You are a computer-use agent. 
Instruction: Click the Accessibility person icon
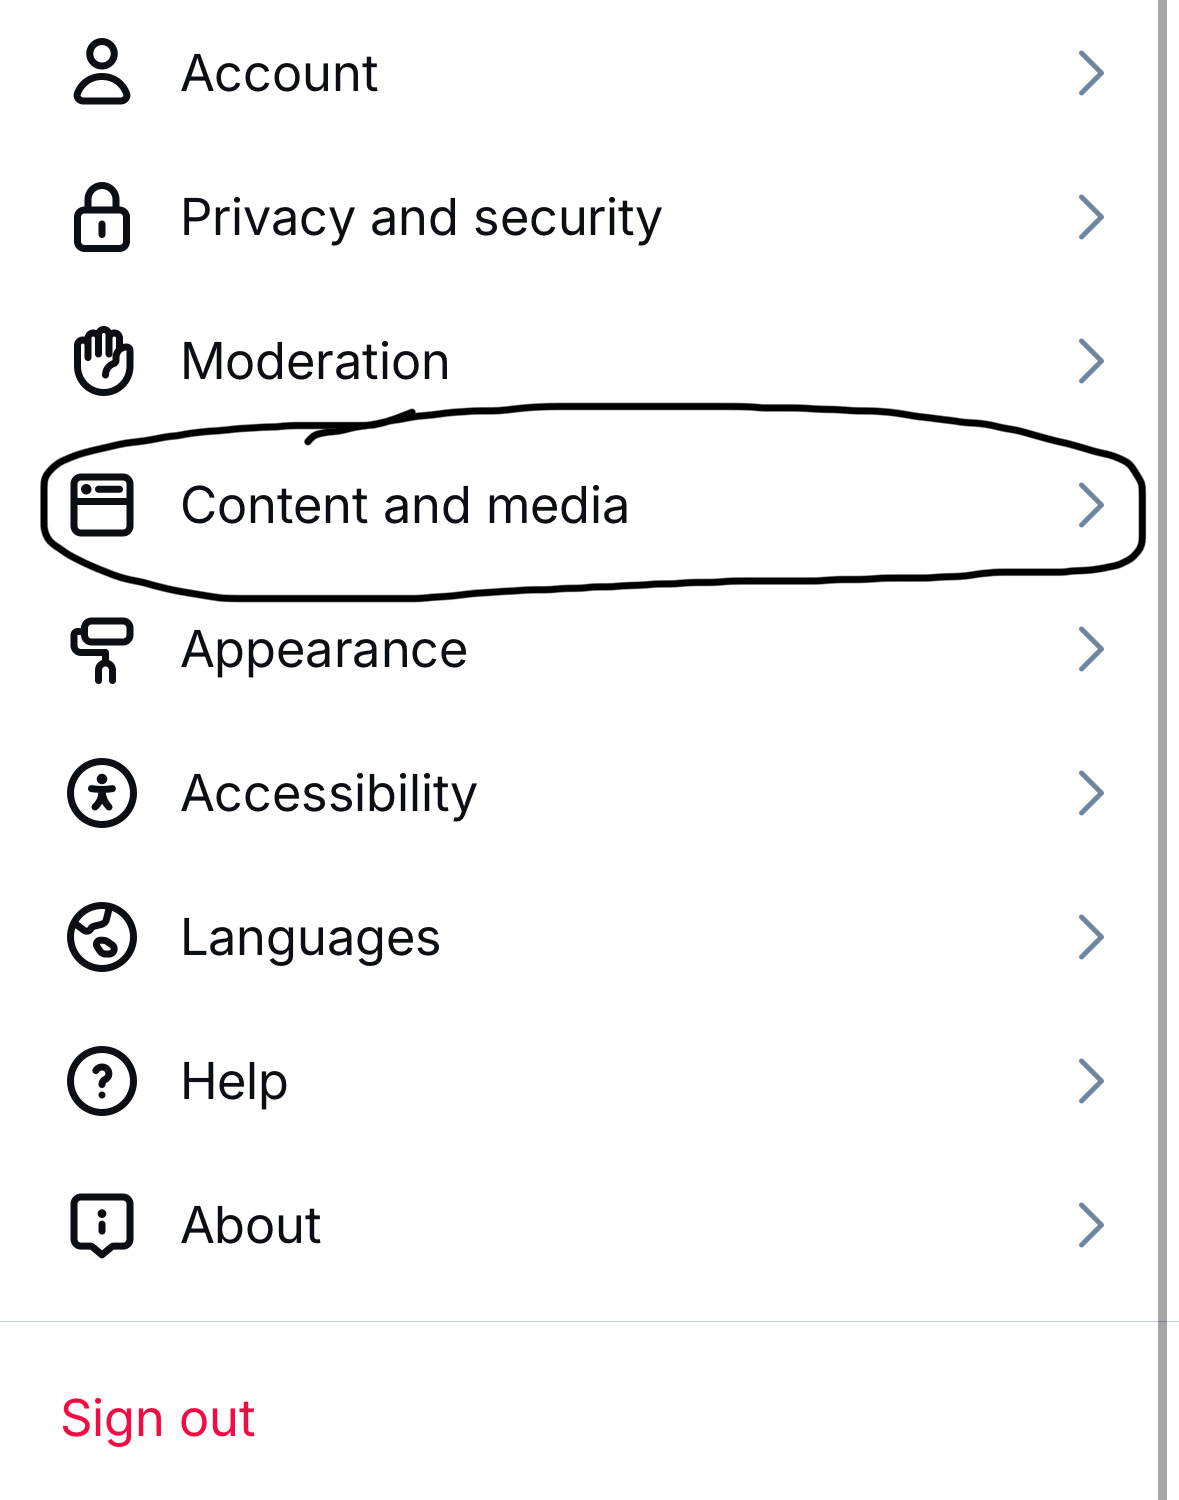tap(102, 794)
